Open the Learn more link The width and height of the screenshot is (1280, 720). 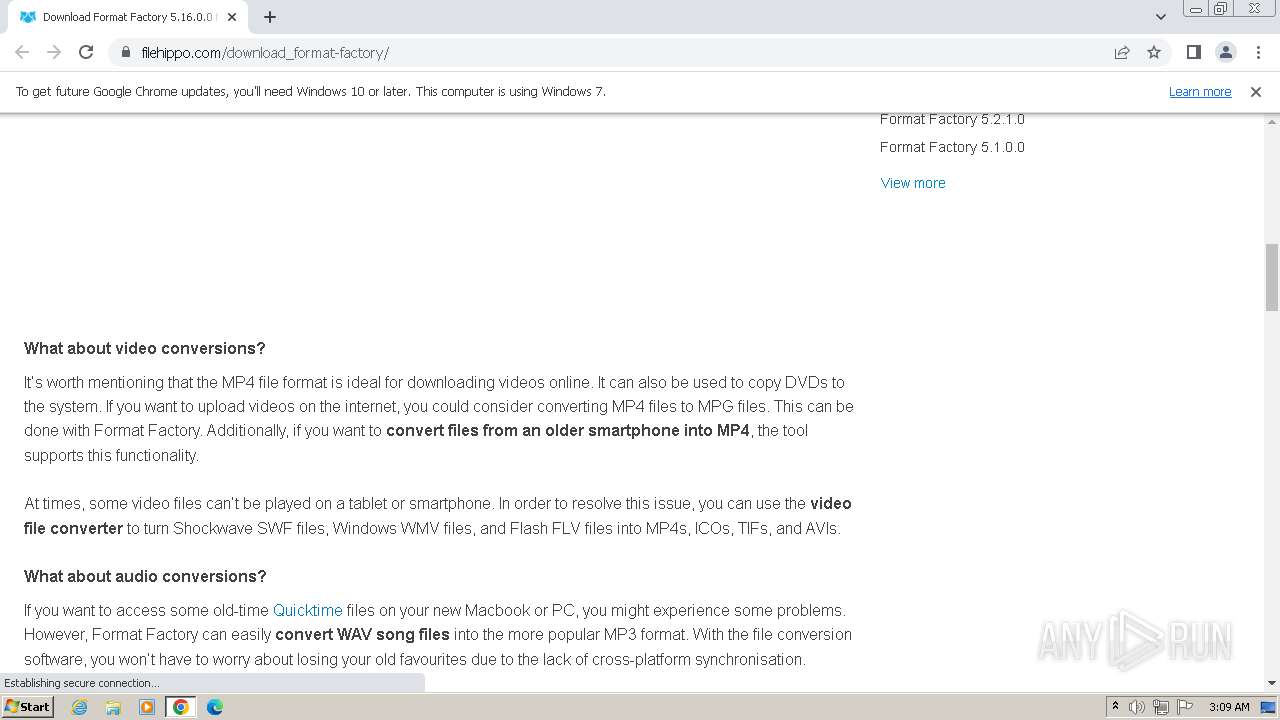click(x=1200, y=91)
